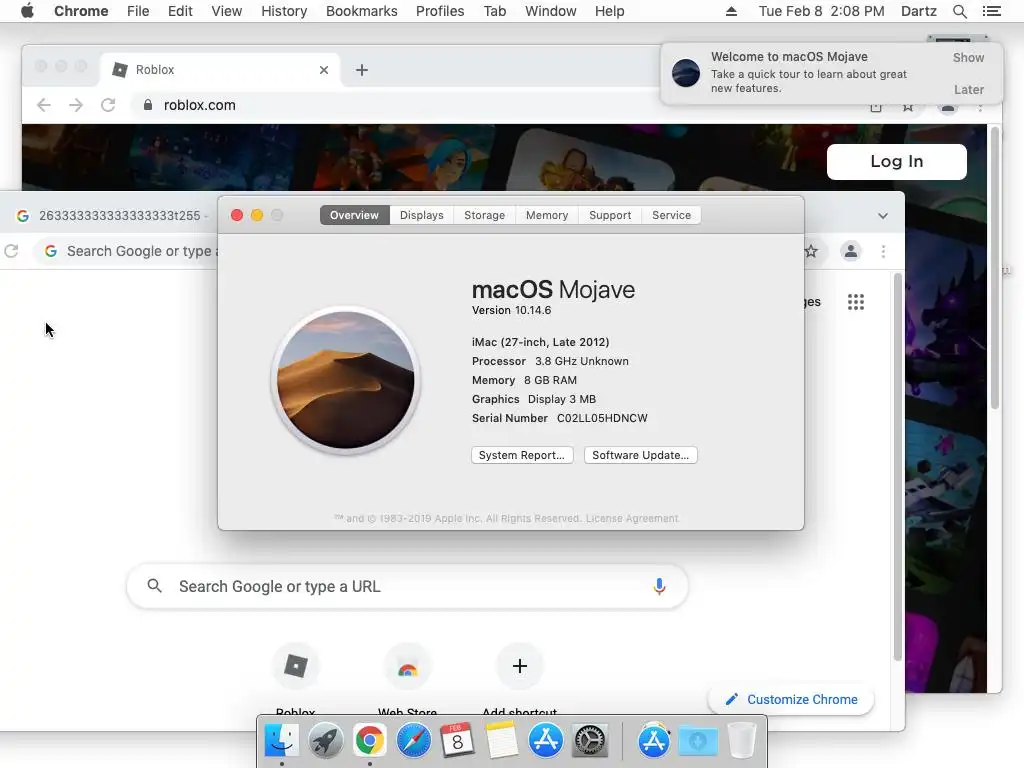Open Finder from the Dock

[x=281, y=741]
